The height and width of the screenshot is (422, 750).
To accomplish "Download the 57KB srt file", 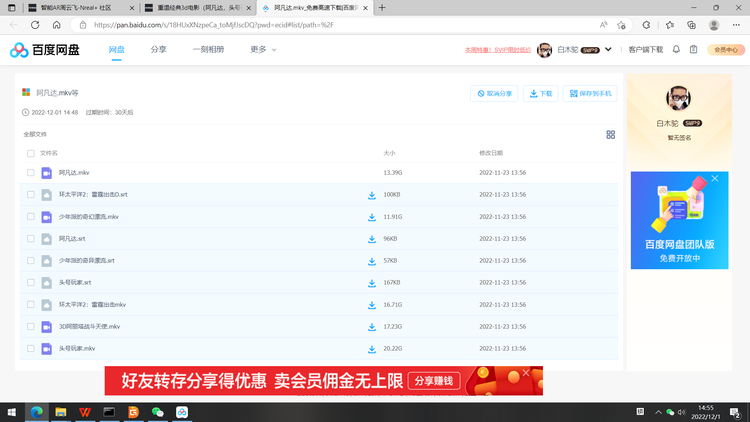I will (x=372, y=261).
